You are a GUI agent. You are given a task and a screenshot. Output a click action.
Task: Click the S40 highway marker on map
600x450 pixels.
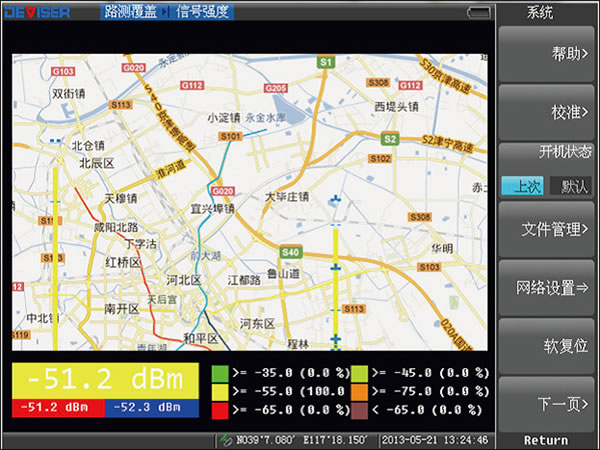tap(291, 252)
